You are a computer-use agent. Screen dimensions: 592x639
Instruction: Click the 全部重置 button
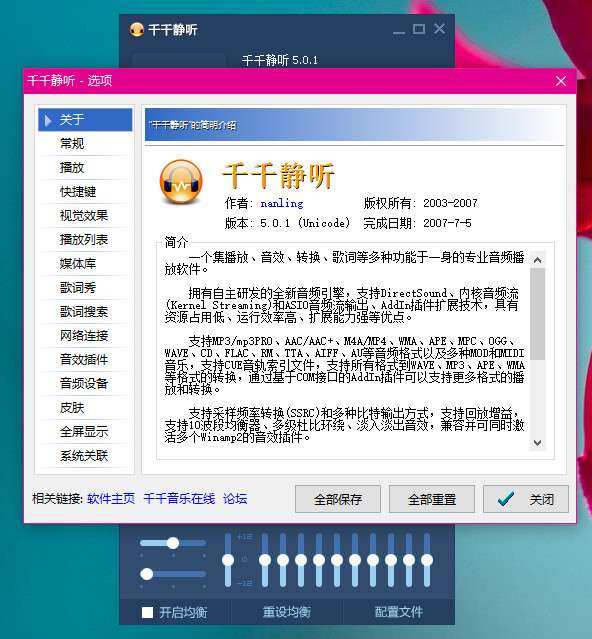click(432, 499)
